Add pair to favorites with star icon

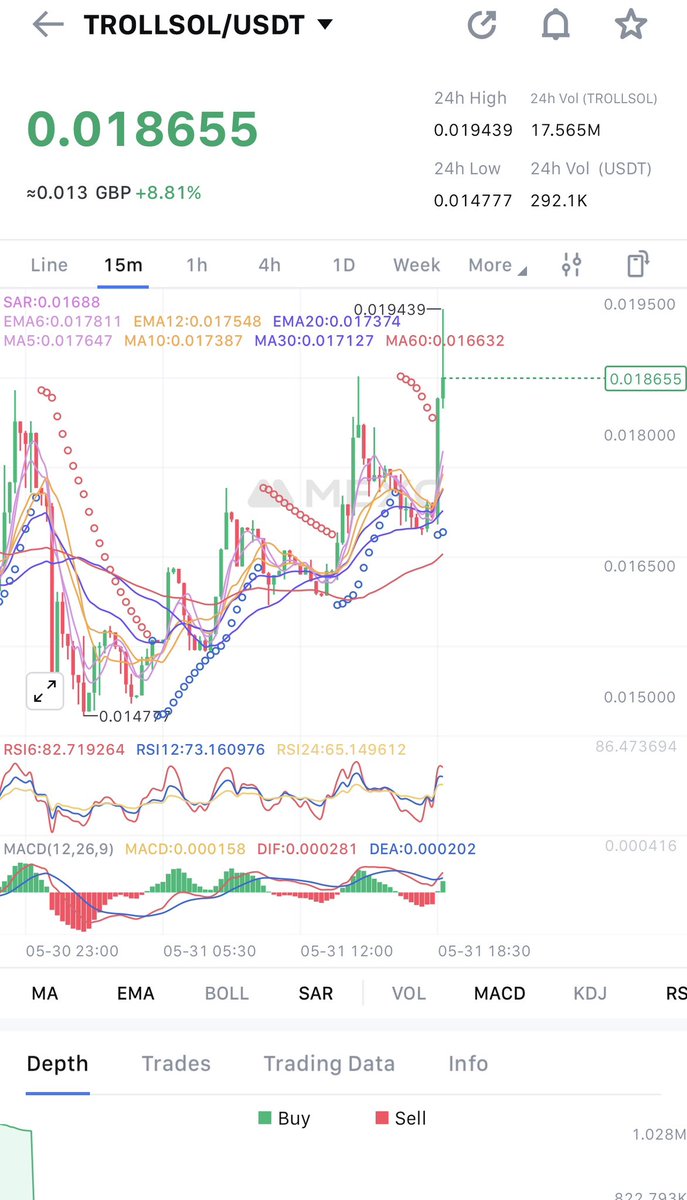[x=630, y=24]
